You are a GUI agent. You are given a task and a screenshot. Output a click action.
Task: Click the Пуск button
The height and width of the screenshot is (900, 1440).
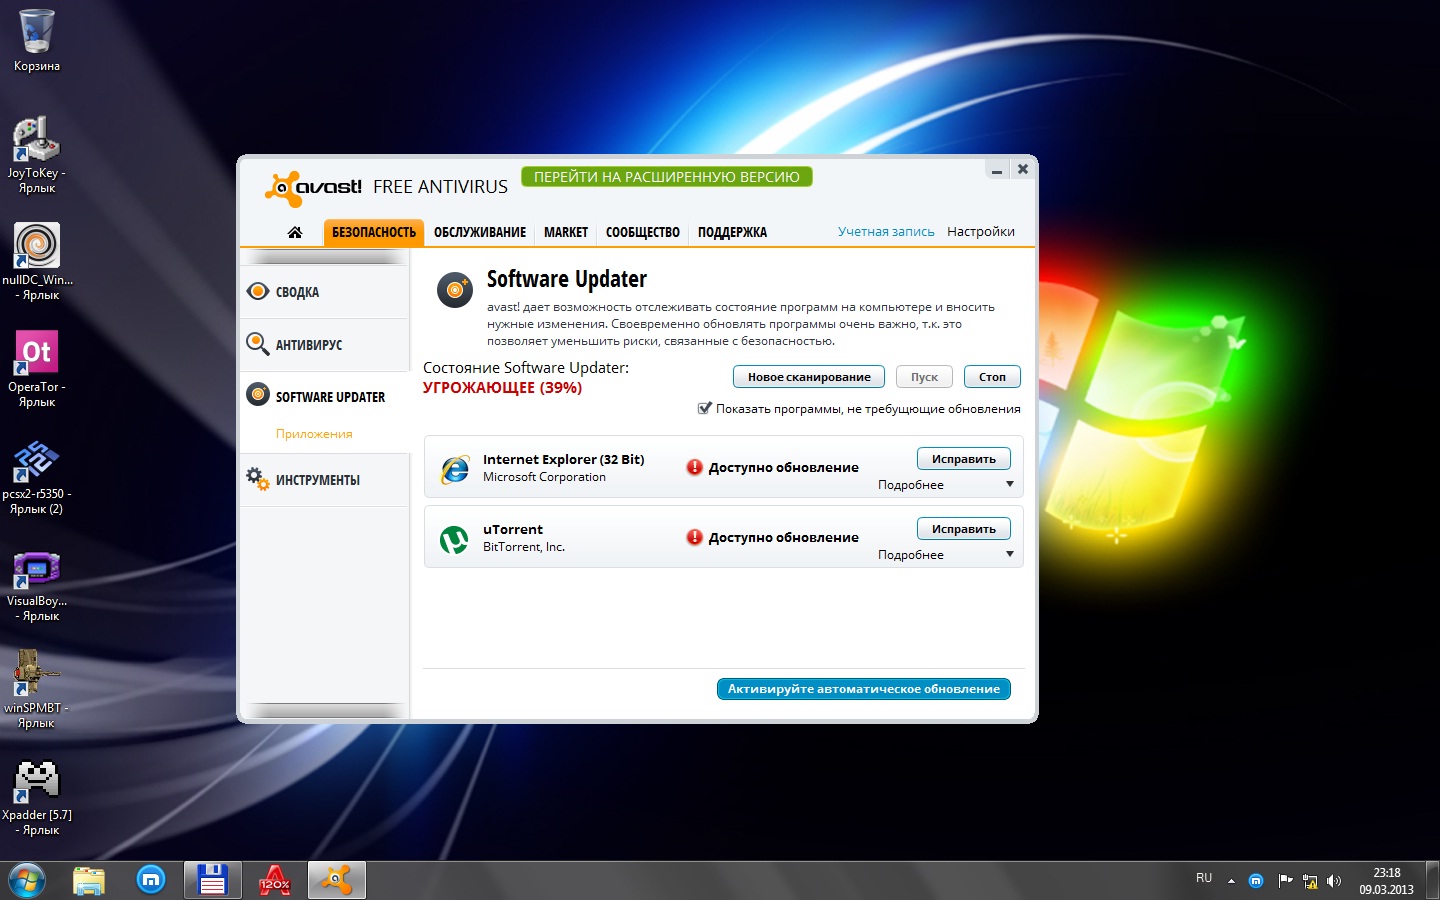(924, 377)
